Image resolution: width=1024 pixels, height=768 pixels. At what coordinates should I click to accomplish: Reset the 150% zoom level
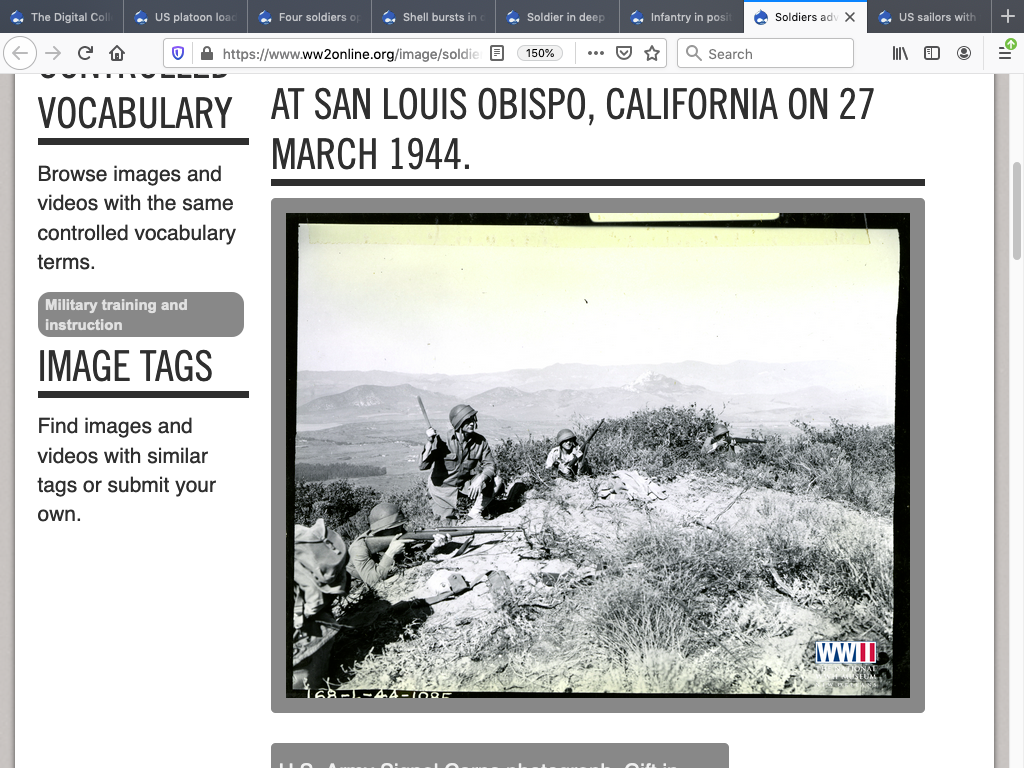click(540, 54)
